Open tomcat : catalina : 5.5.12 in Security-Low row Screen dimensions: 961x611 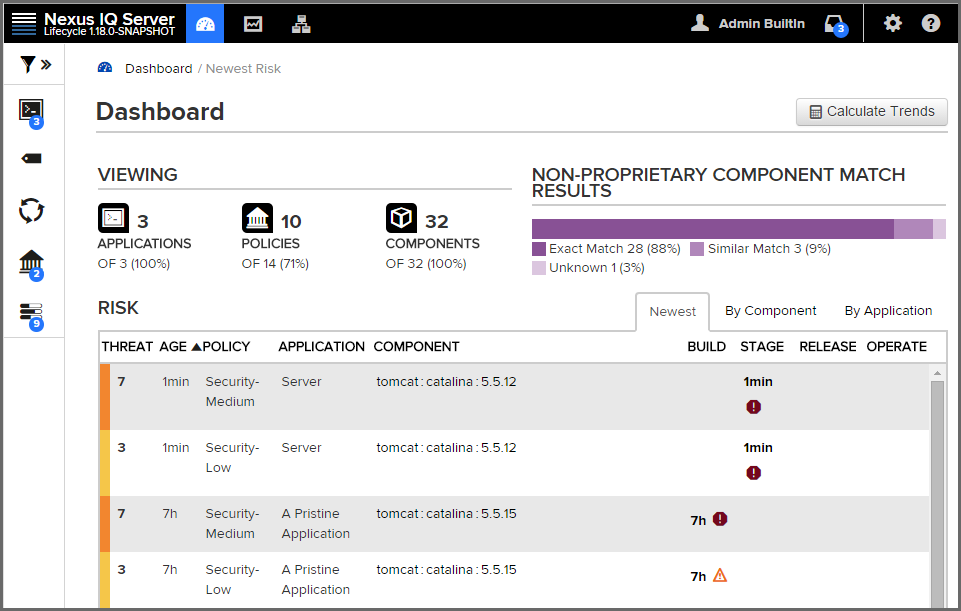click(x=446, y=447)
